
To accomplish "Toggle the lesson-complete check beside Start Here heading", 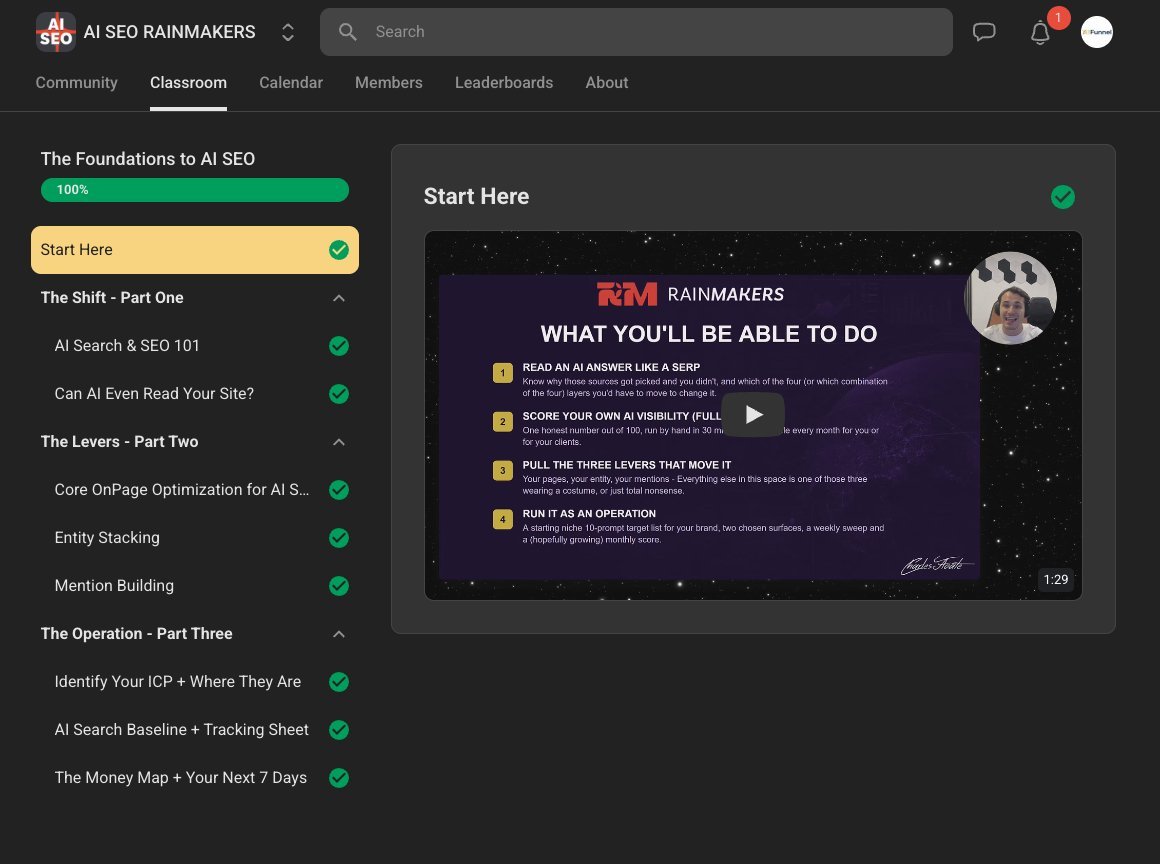I will pos(1063,197).
